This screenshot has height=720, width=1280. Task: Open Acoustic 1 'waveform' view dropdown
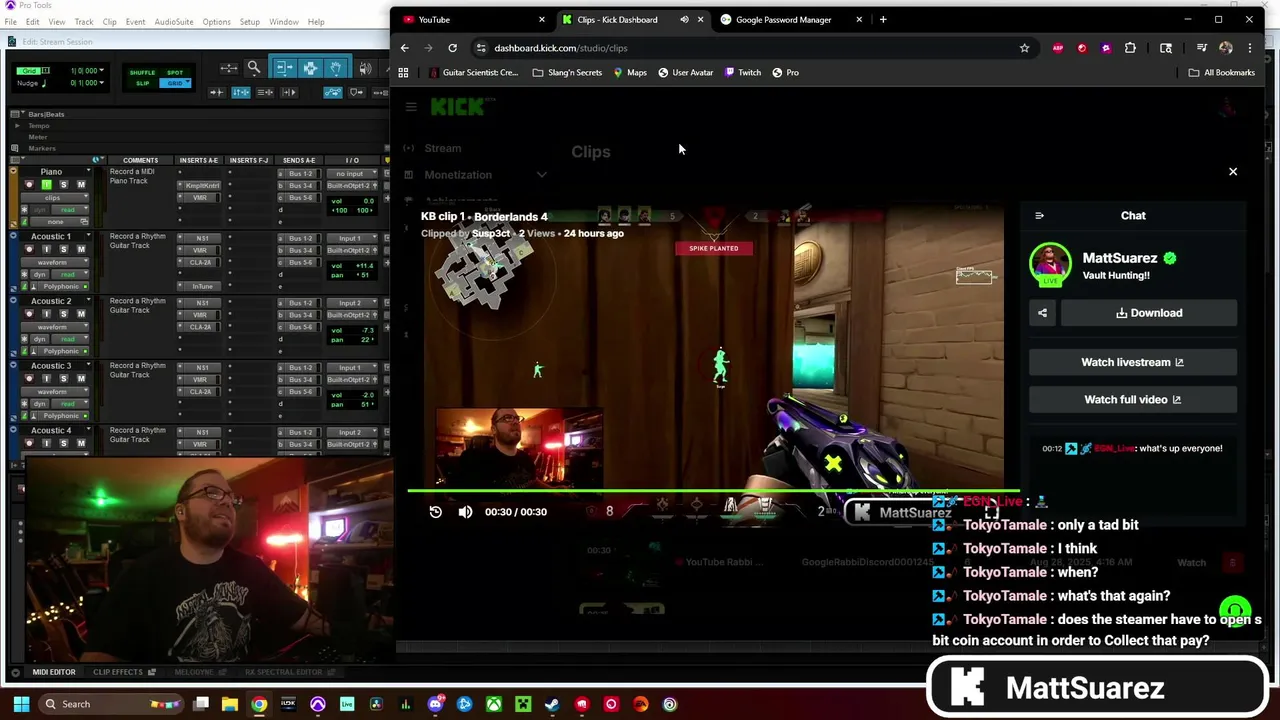click(57, 262)
